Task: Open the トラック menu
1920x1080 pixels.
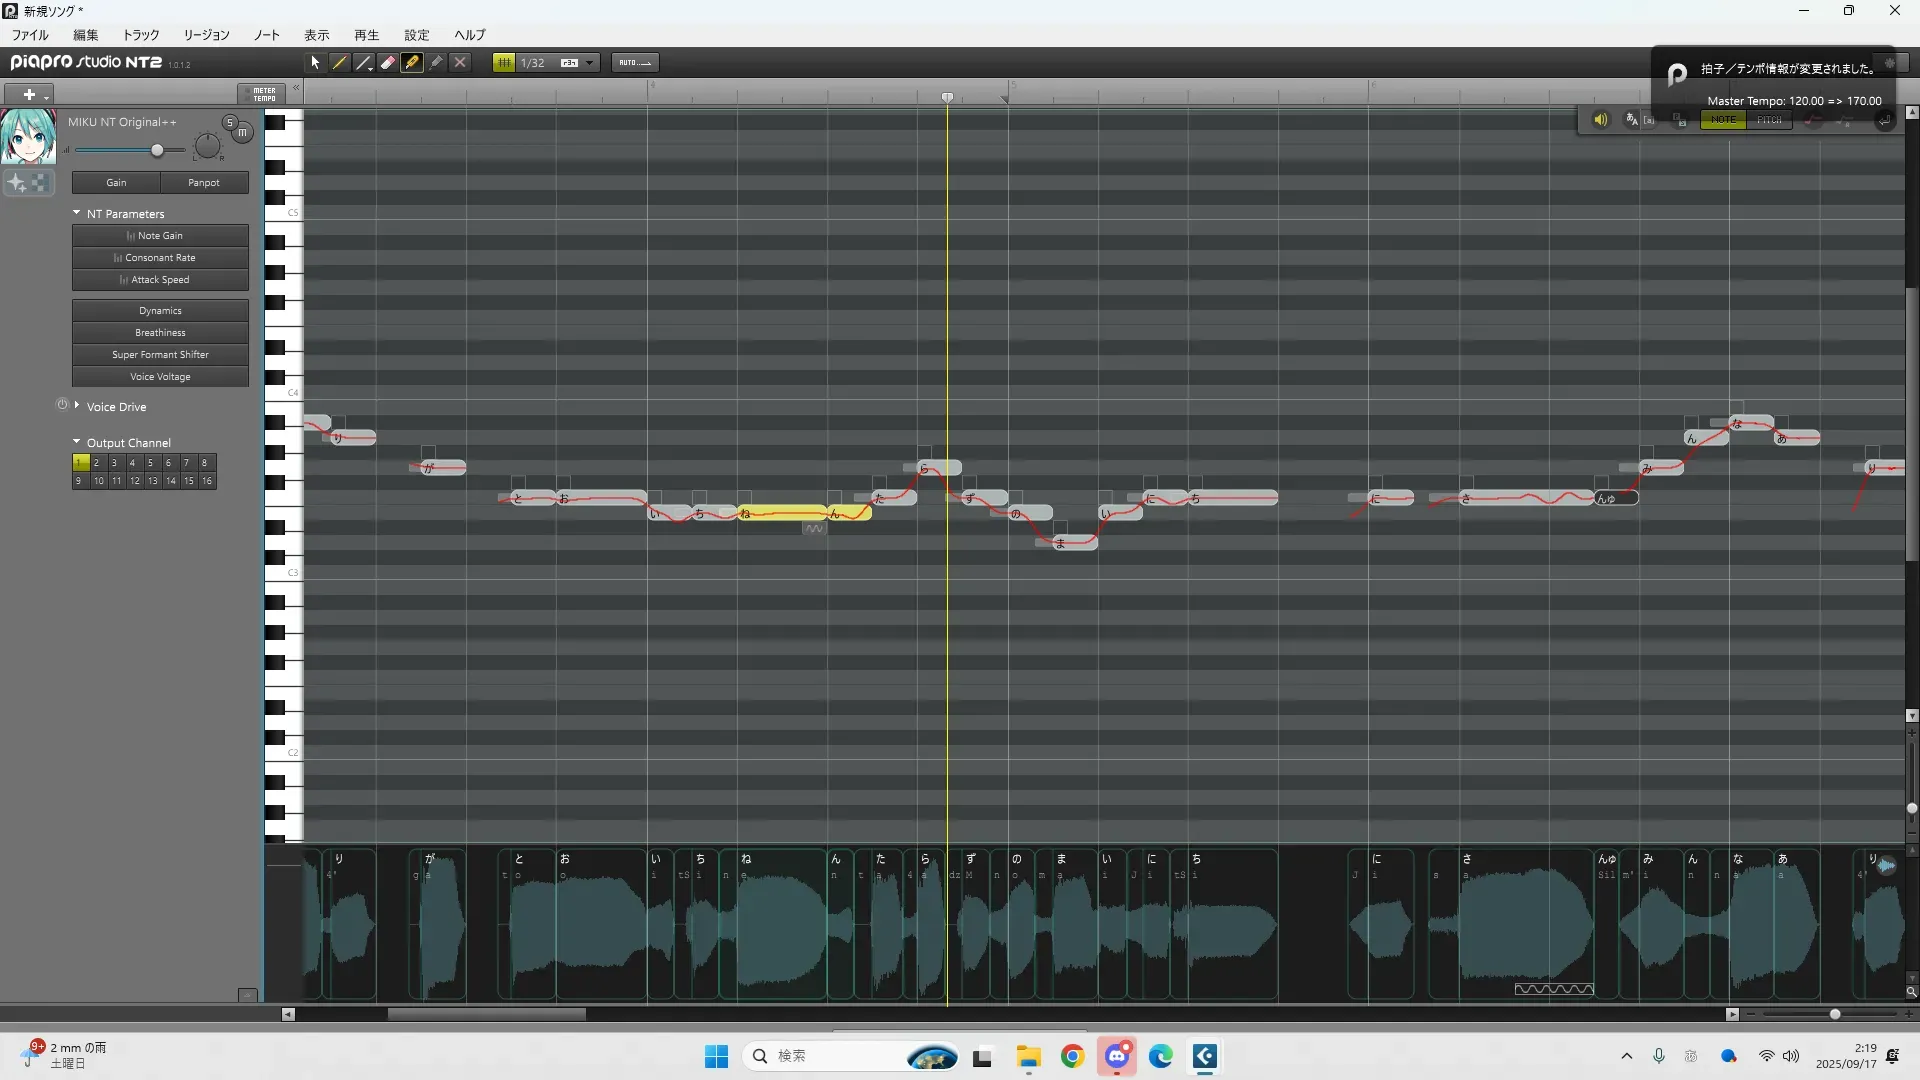Action: coord(141,35)
